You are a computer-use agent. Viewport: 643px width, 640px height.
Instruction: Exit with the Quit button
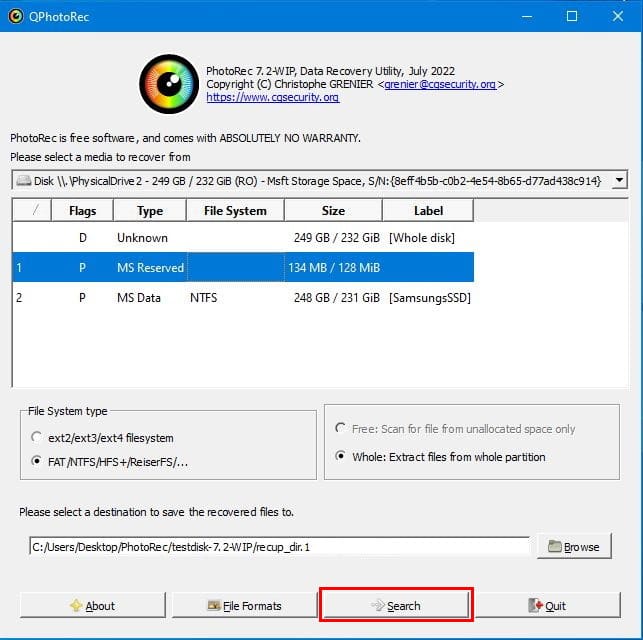click(x=548, y=605)
